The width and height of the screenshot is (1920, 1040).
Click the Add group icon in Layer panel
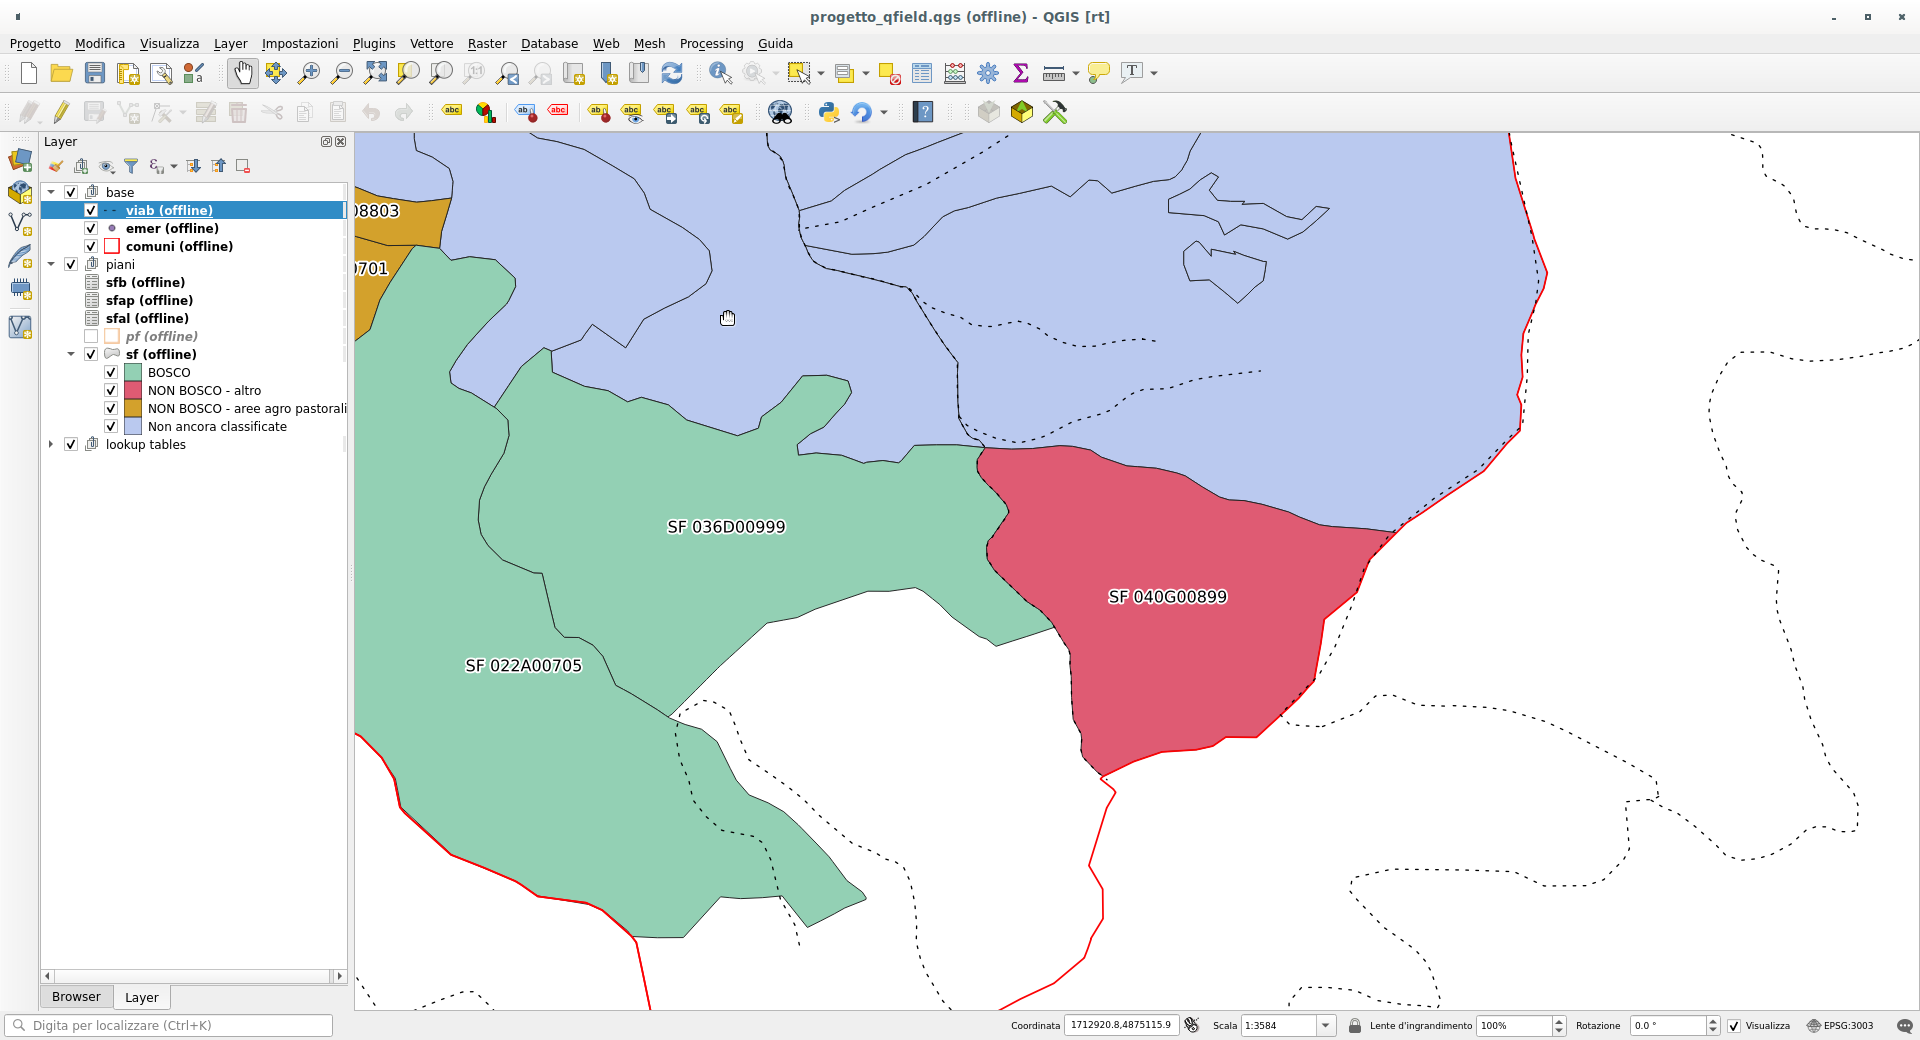81,166
